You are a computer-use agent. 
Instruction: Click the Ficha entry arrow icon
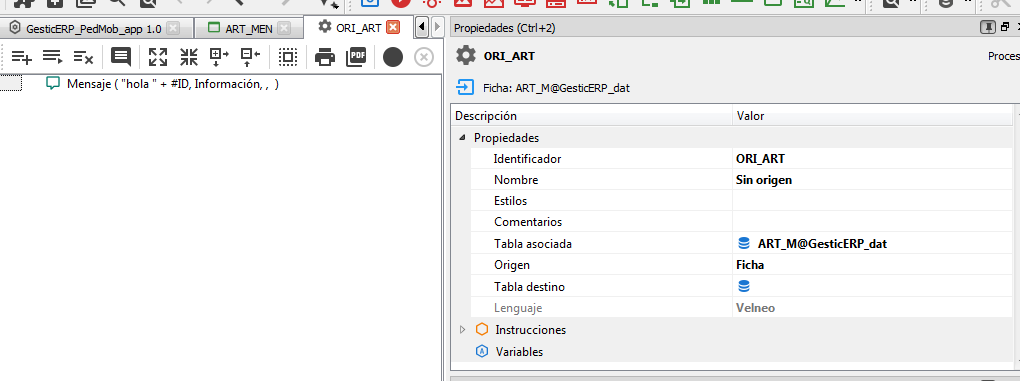tap(464, 87)
